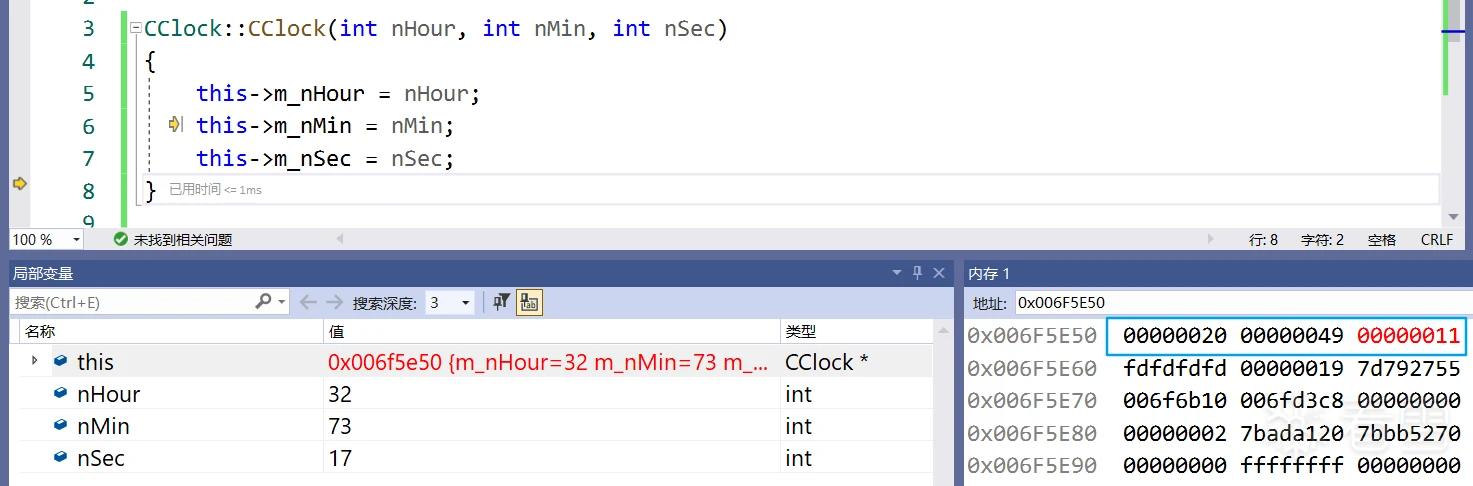
Task: Select the 'this' variable row name
Action: tap(95, 362)
